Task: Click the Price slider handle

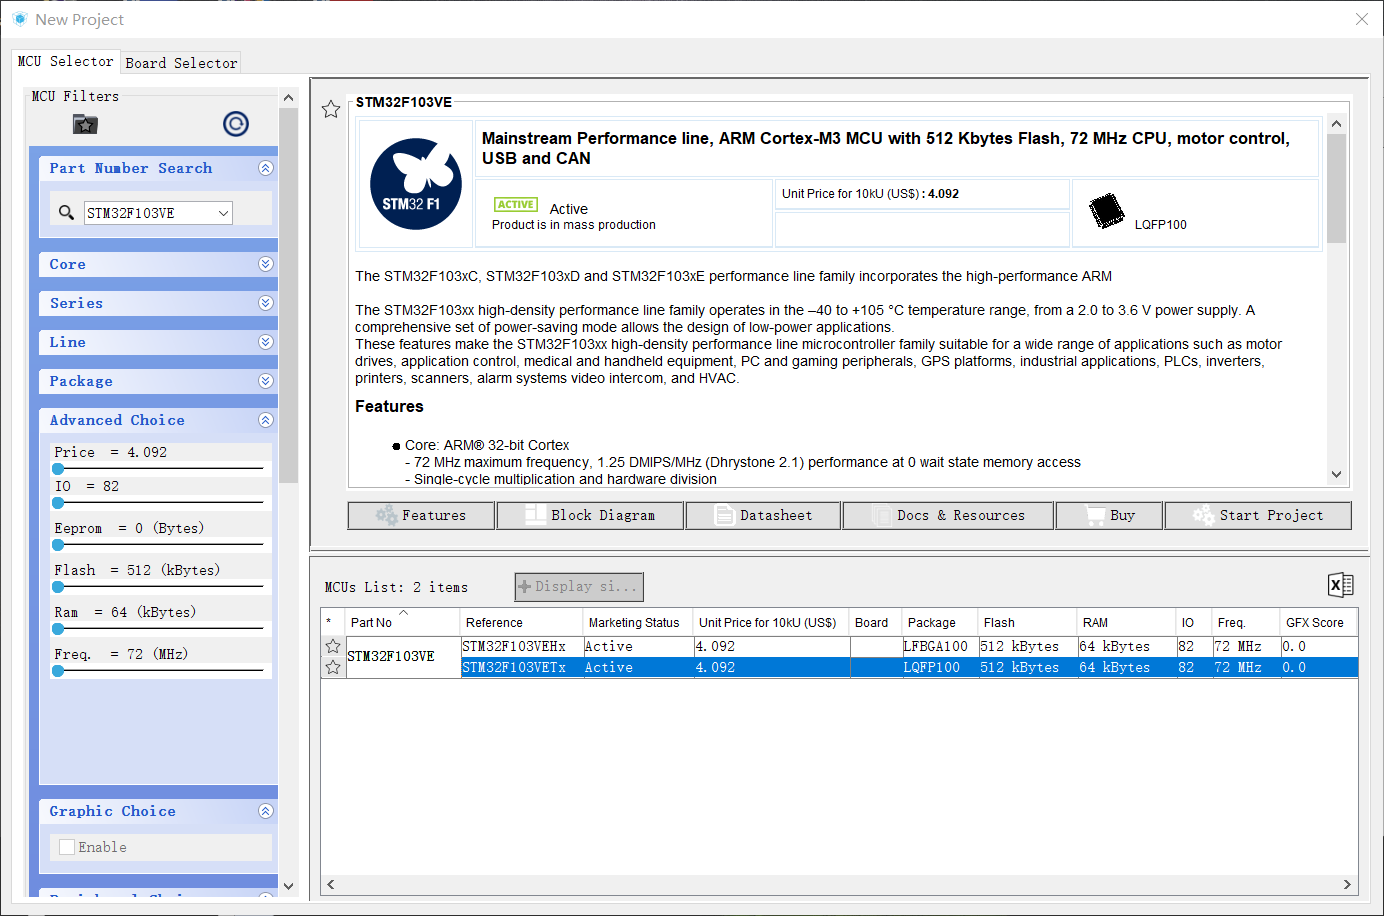Action: click(58, 468)
